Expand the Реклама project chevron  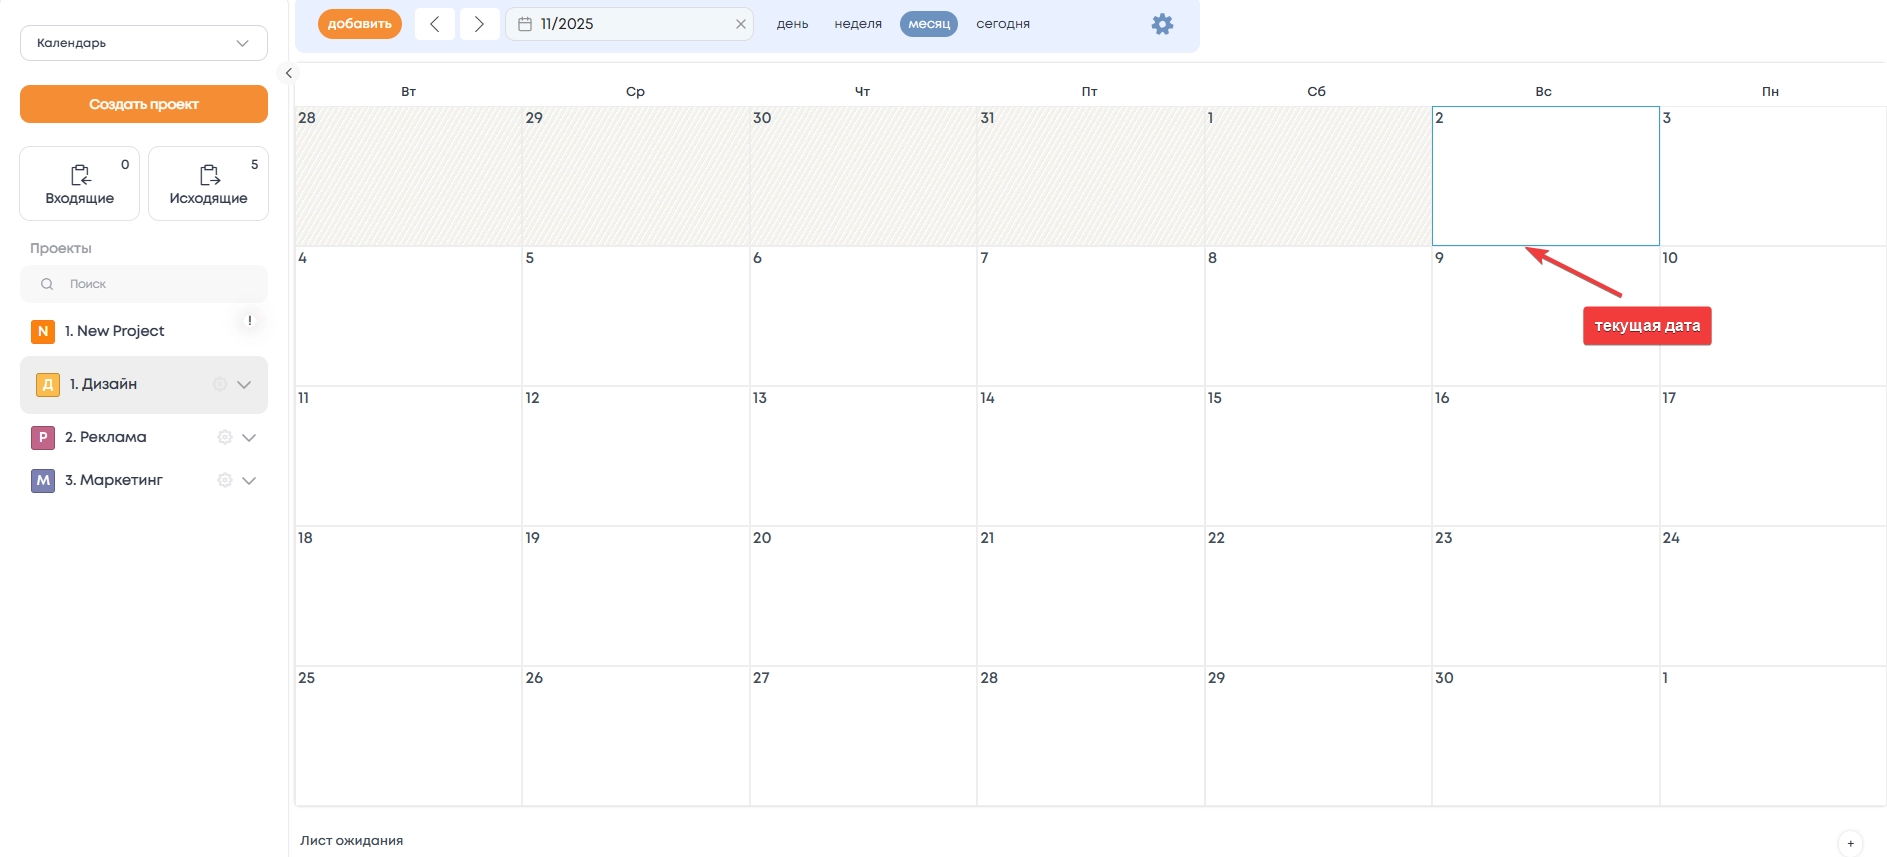pyautogui.click(x=250, y=437)
